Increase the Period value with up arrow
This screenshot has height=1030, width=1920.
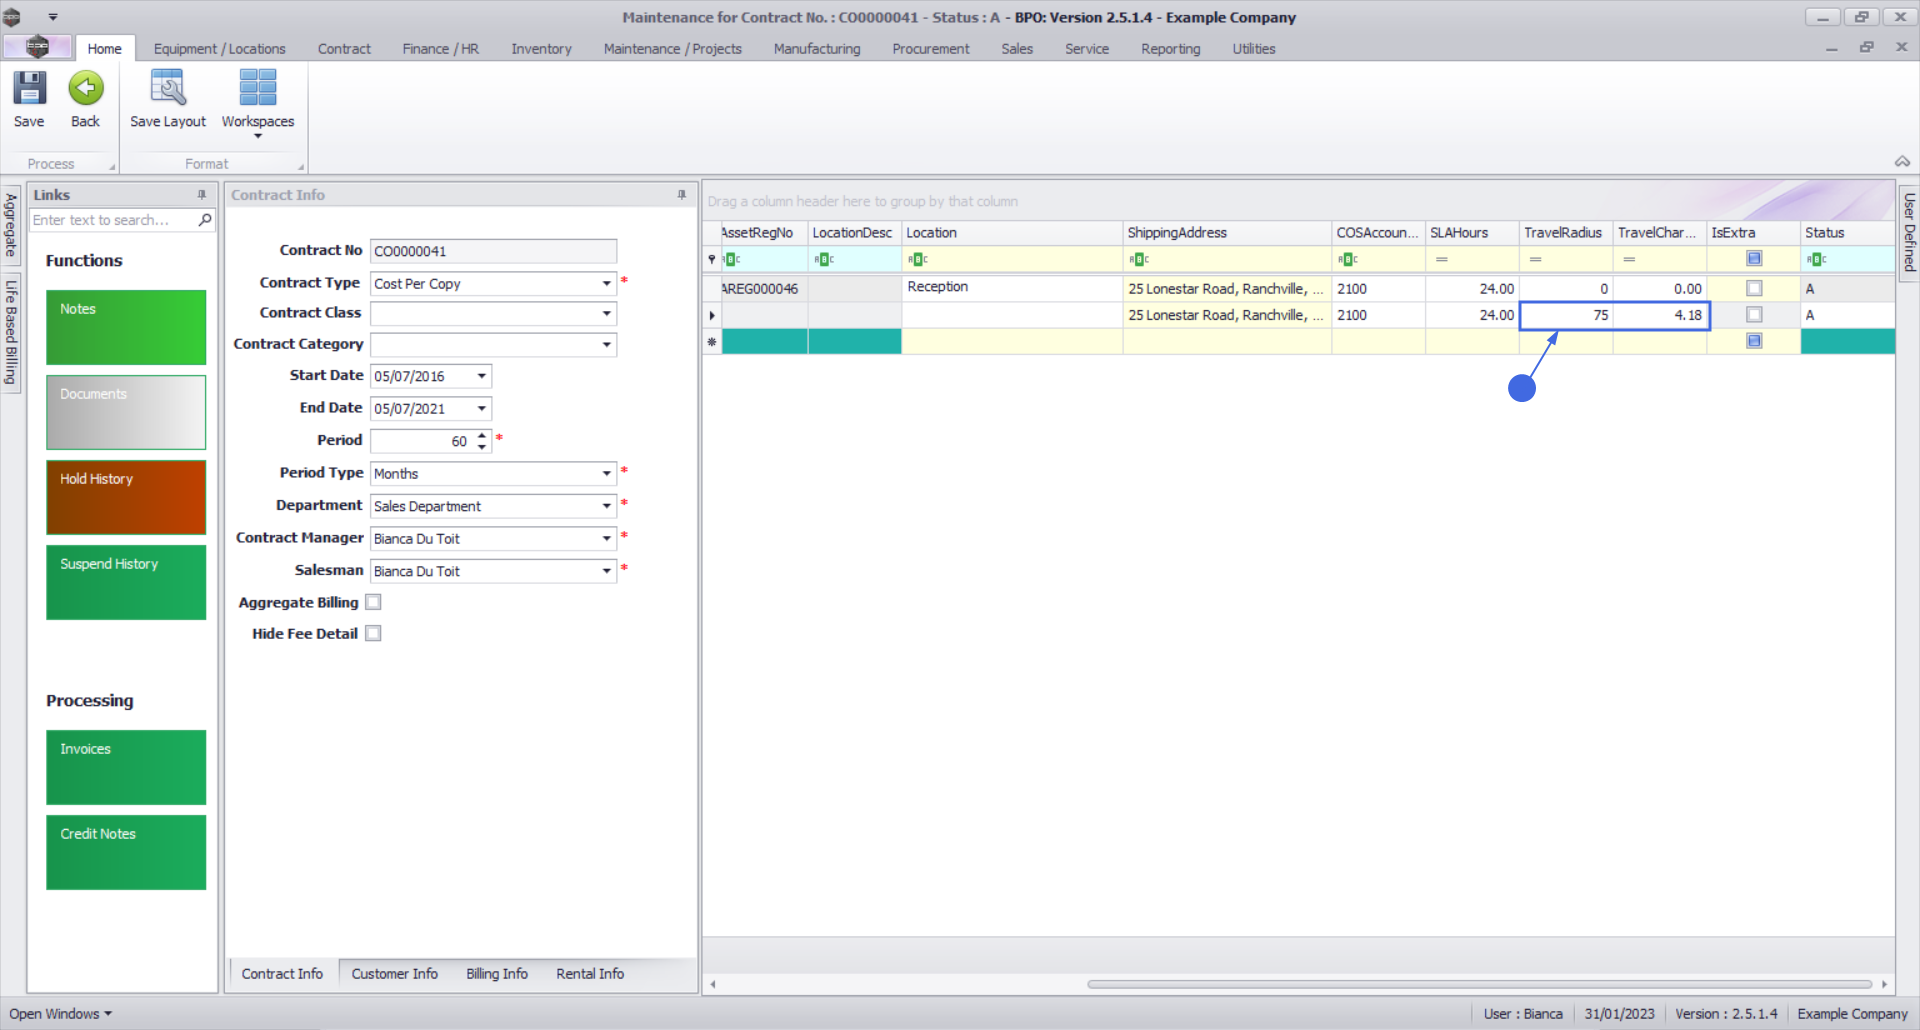coord(482,435)
